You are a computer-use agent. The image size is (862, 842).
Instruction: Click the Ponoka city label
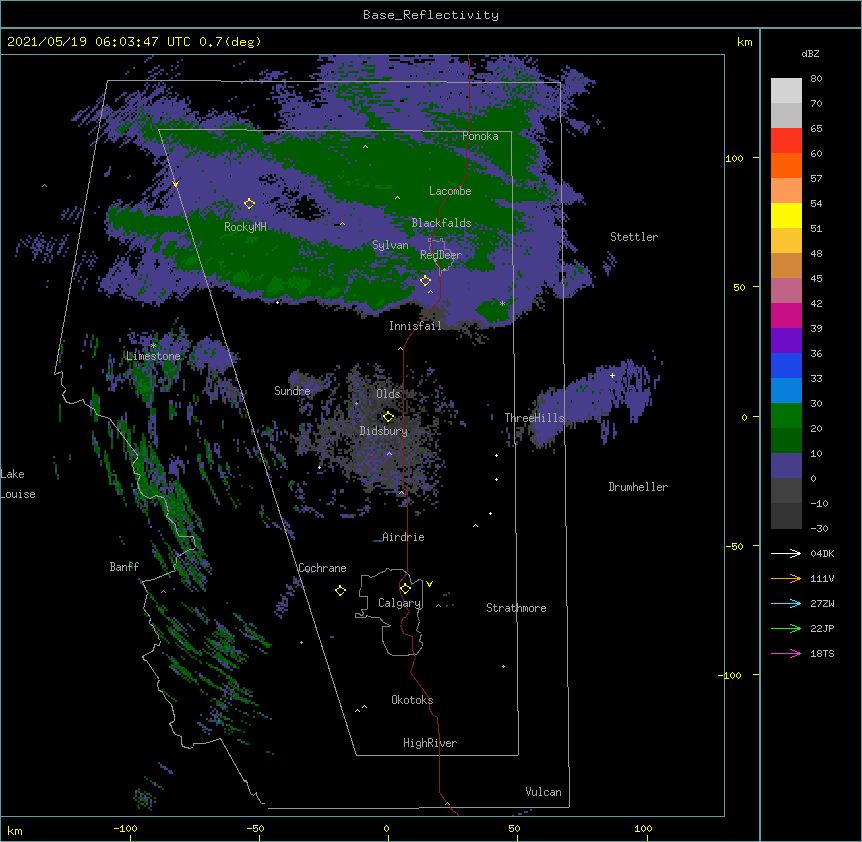tap(480, 136)
